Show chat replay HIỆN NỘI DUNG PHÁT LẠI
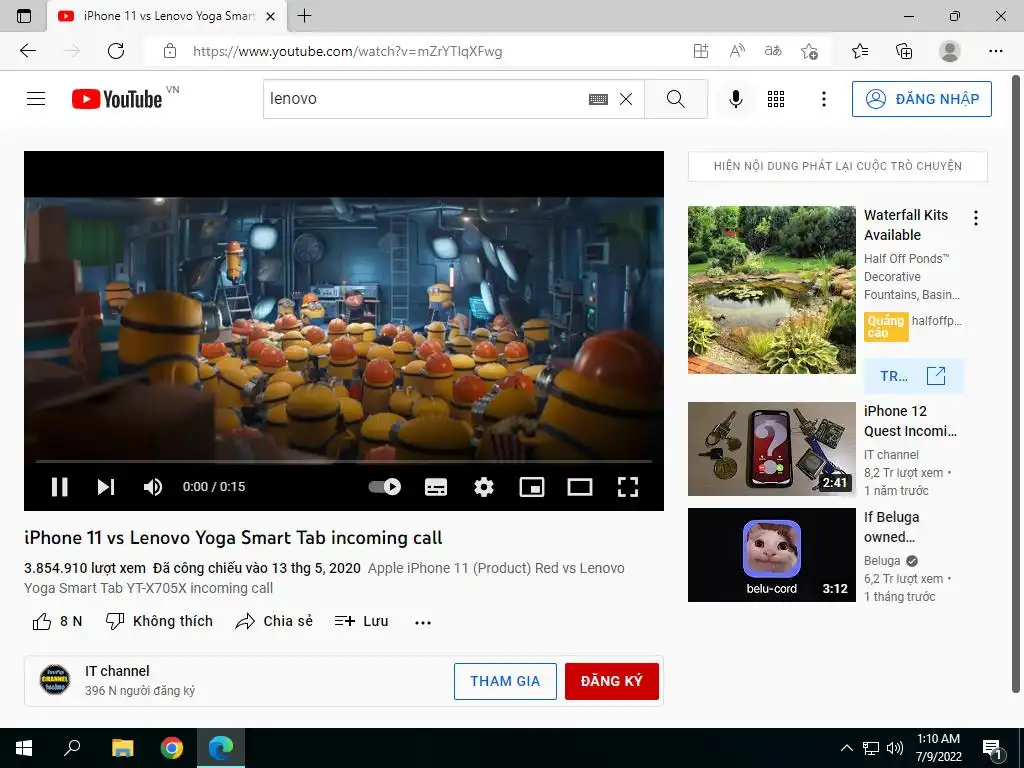Image resolution: width=1024 pixels, height=768 pixels. tap(838, 166)
